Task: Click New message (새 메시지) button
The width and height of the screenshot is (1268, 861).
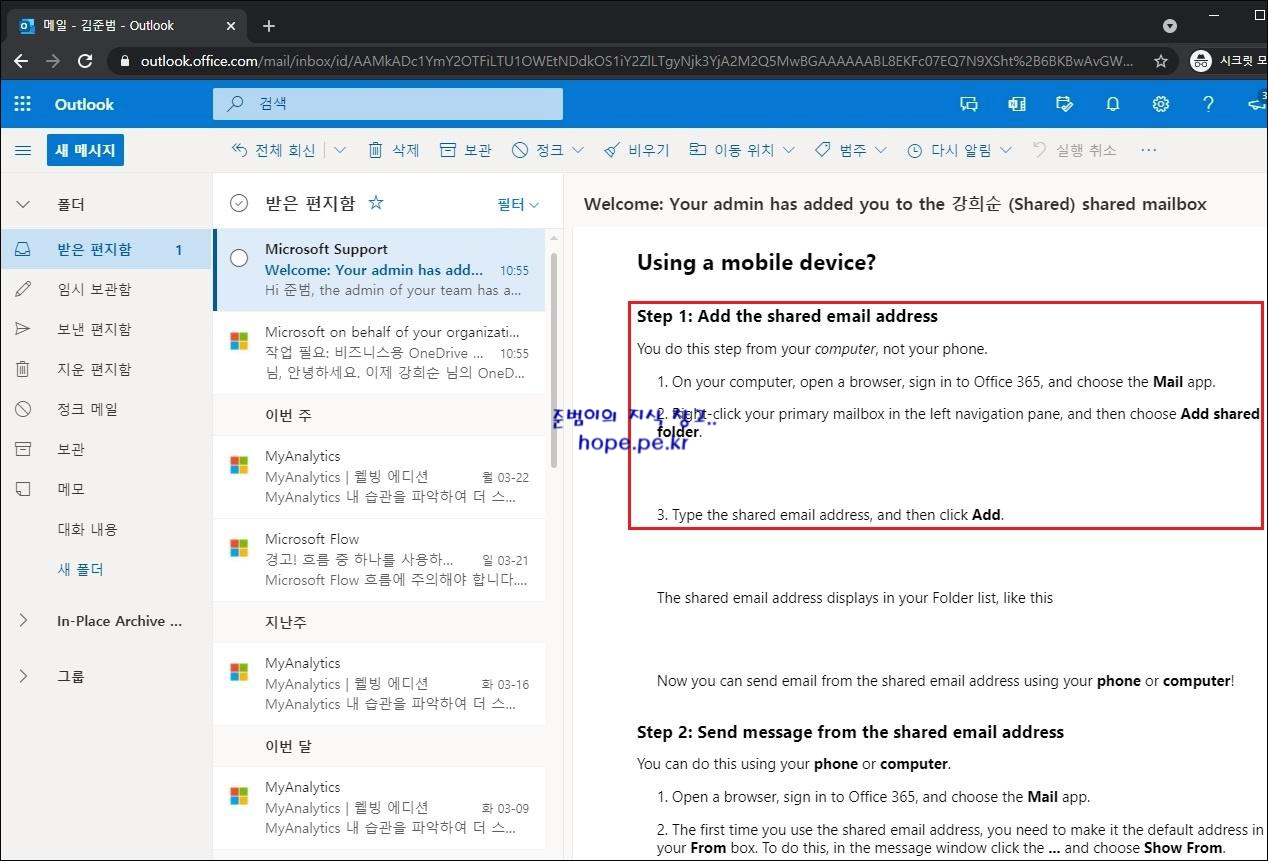Action: click(85, 150)
